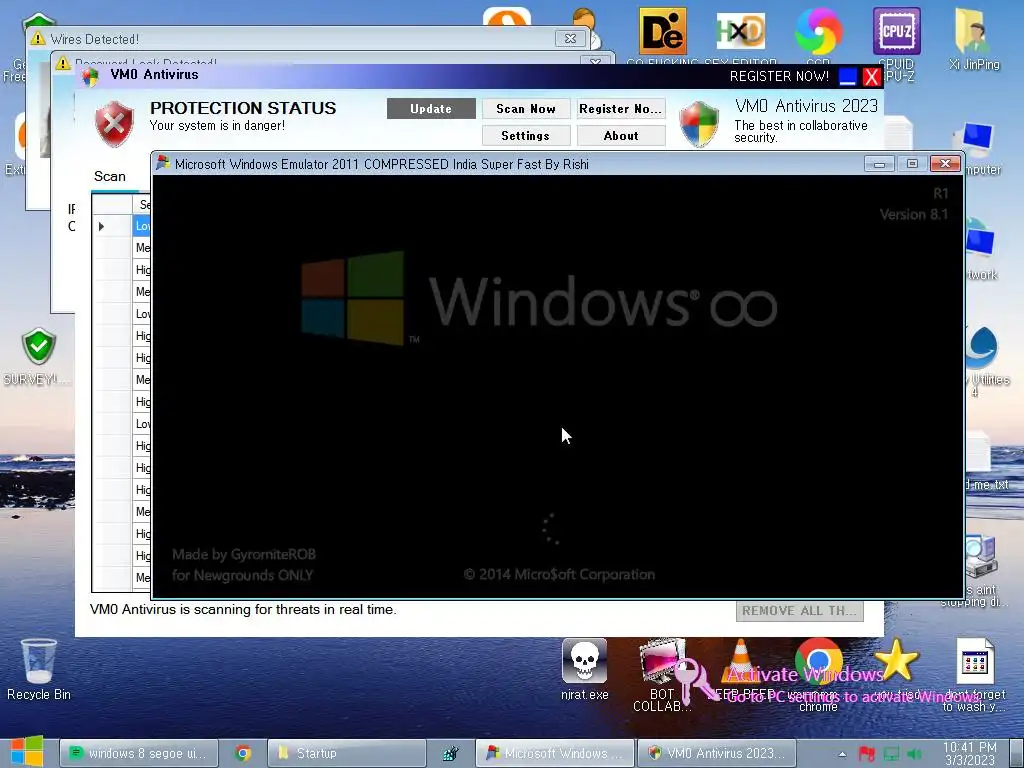Select the colorful pinwheel desktop icon
The height and width of the screenshot is (768, 1024).
tap(818, 31)
